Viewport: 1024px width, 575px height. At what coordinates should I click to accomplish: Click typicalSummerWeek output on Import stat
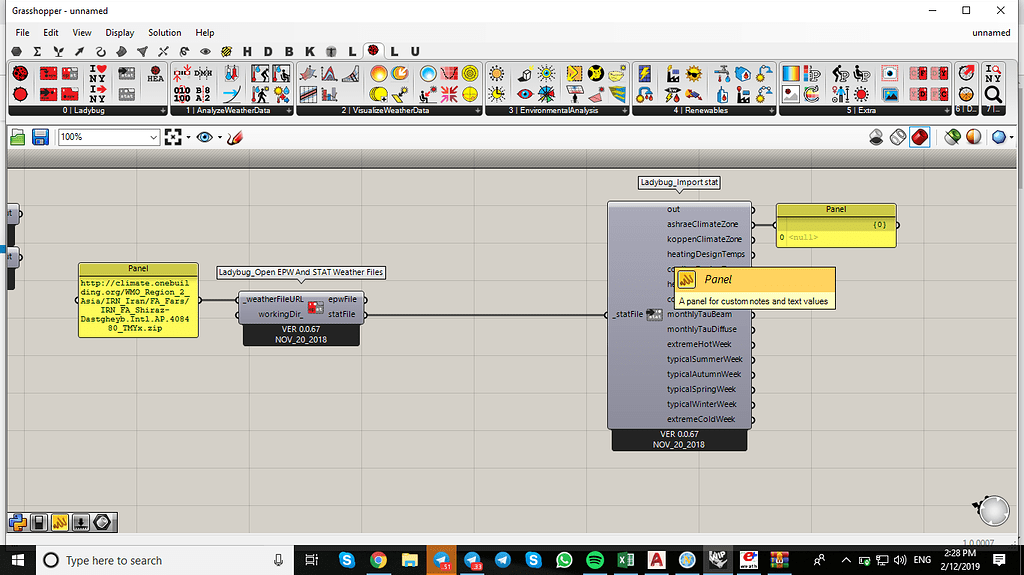(705, 359)
